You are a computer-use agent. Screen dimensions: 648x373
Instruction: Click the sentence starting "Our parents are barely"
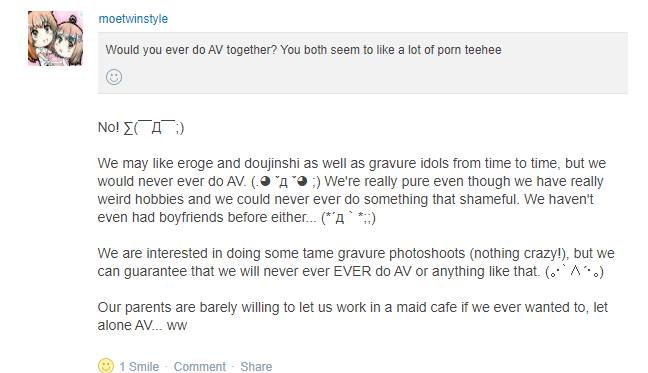(x=353, y=316)
